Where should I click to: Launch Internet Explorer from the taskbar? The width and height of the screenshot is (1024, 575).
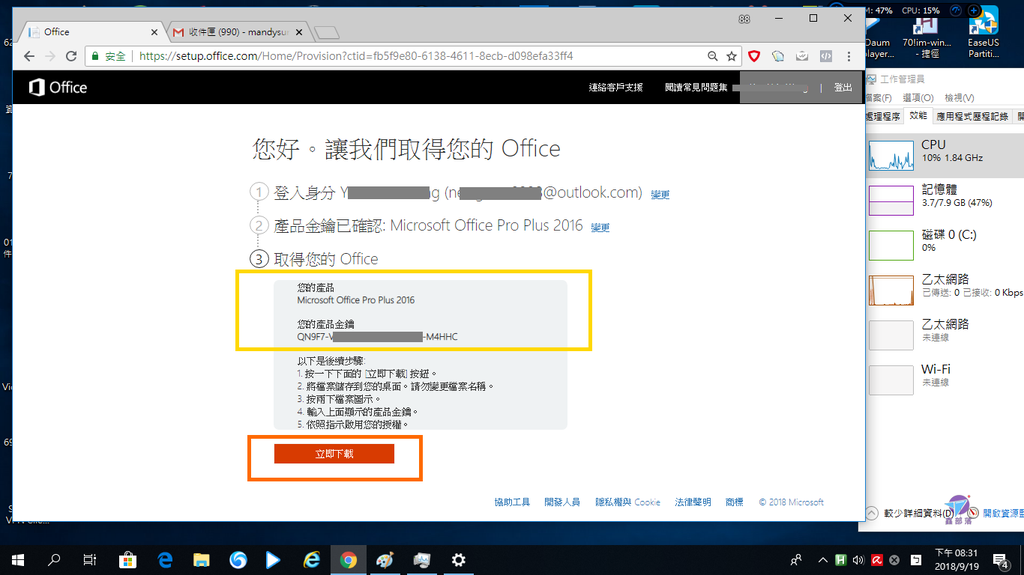[312, 560]
